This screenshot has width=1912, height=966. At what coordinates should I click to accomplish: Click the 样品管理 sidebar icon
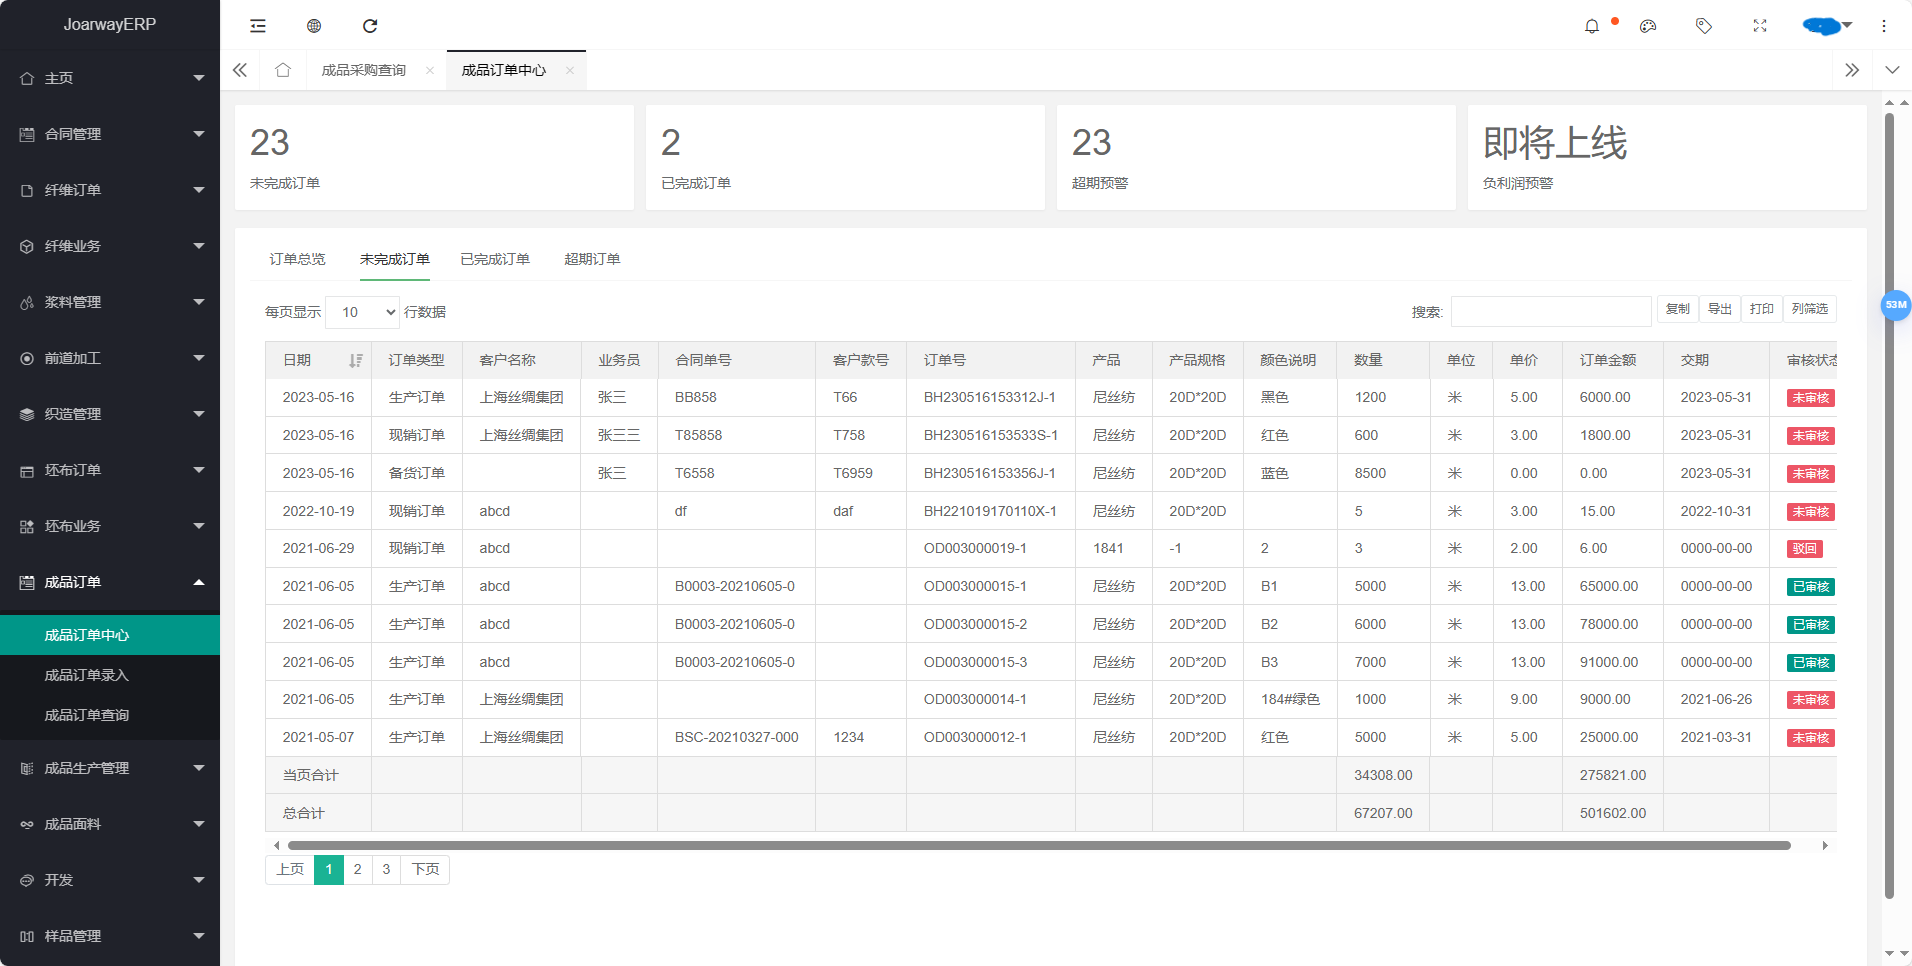(x=27, y=936)
